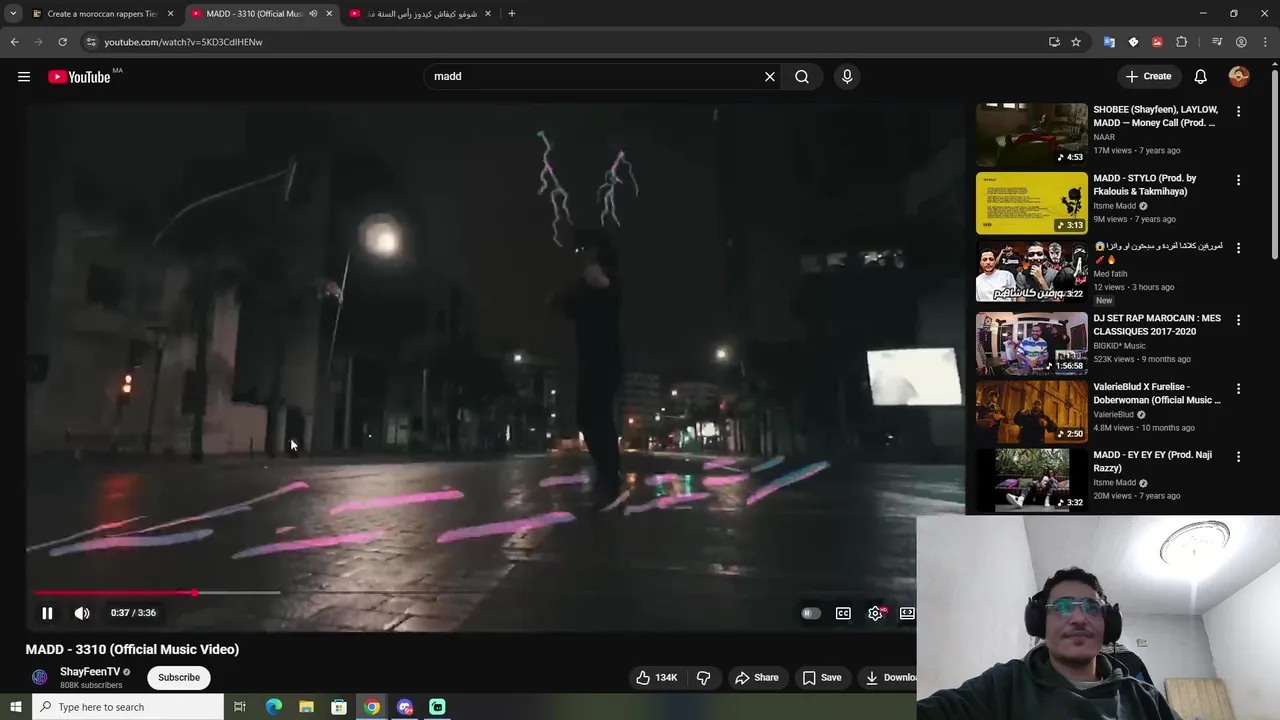Open the Extensions puzzle piece menu
The image size is (1280, 720).
pos(1182,42)
